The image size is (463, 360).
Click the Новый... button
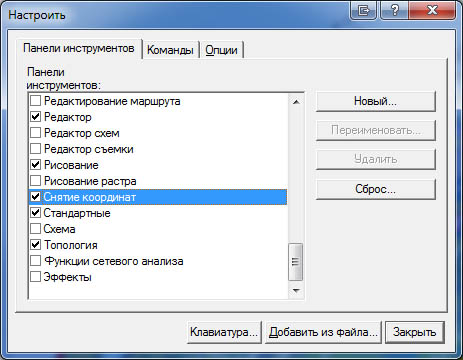pos(375,101)
